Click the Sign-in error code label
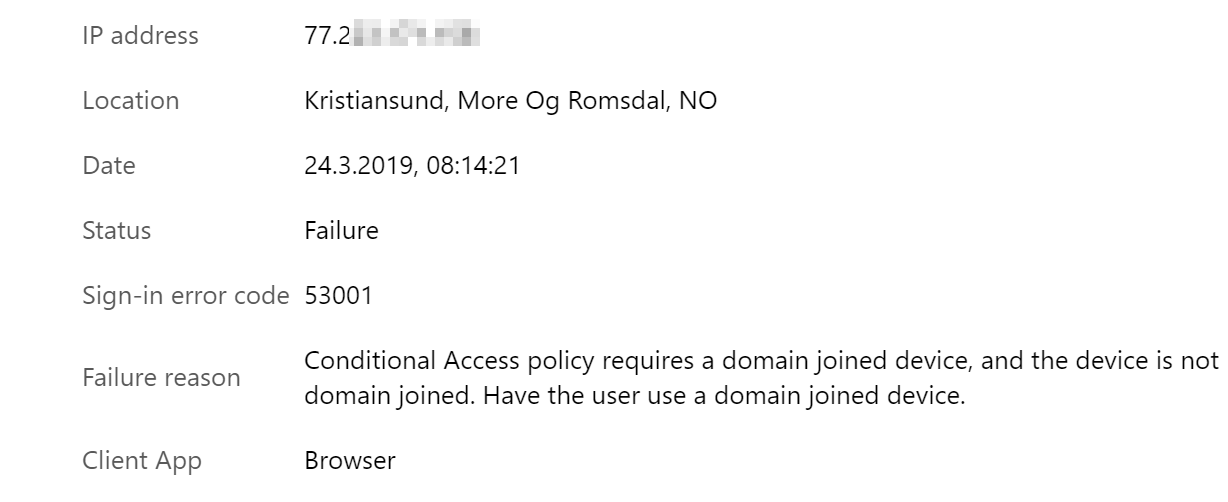Screen dimensions: 1228x502 pos(186,296)
